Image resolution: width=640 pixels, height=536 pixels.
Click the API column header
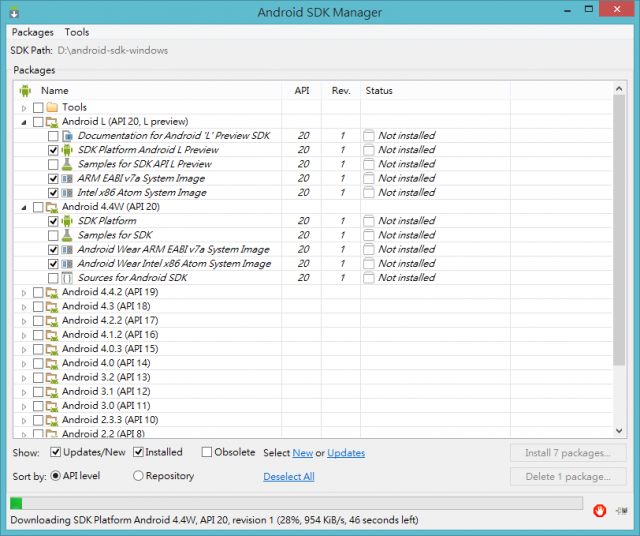point(302,91)
